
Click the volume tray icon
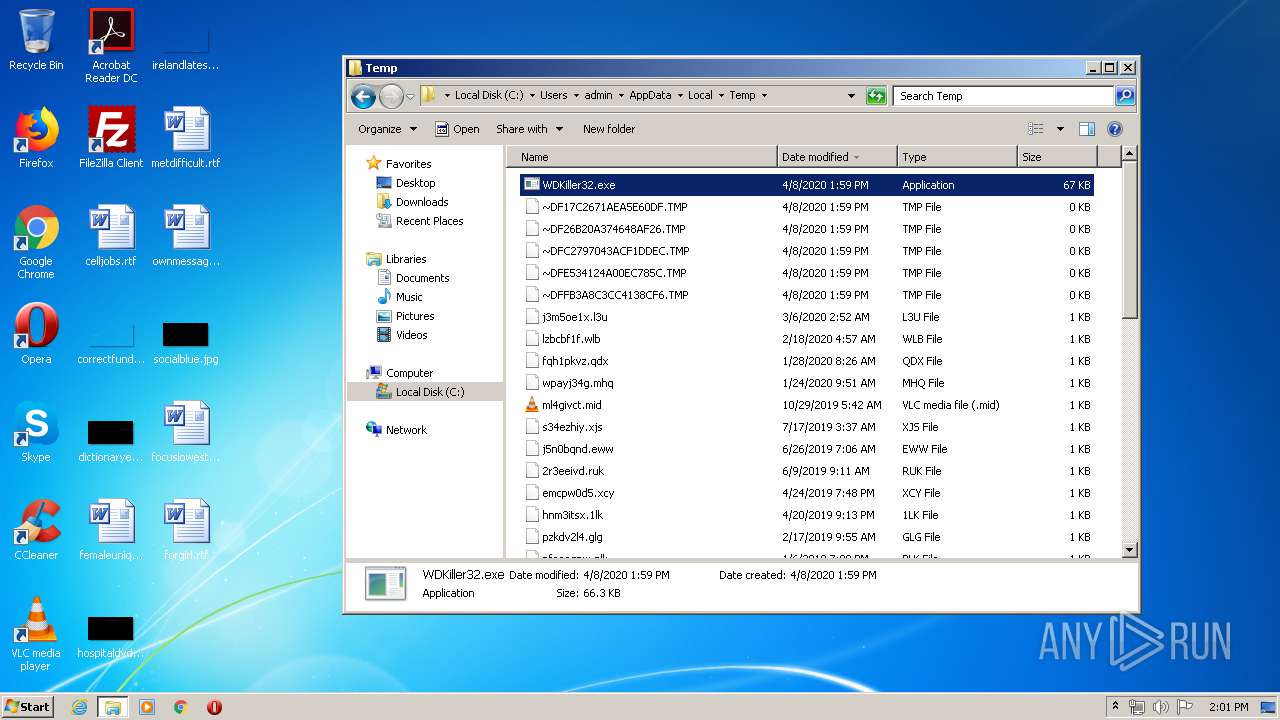click(1161, 707)
